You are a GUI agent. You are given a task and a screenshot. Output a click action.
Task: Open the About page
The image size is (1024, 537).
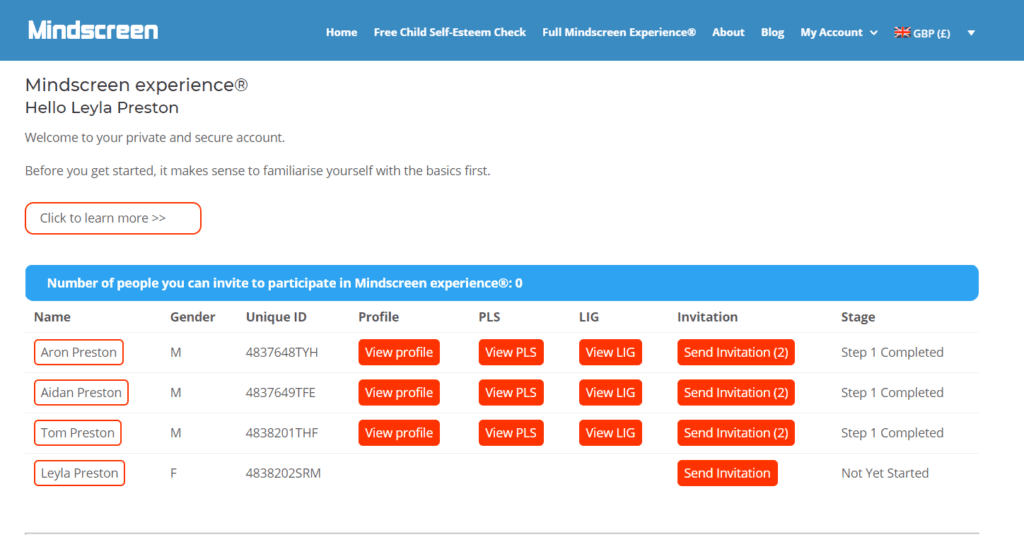tap(728, 32)
